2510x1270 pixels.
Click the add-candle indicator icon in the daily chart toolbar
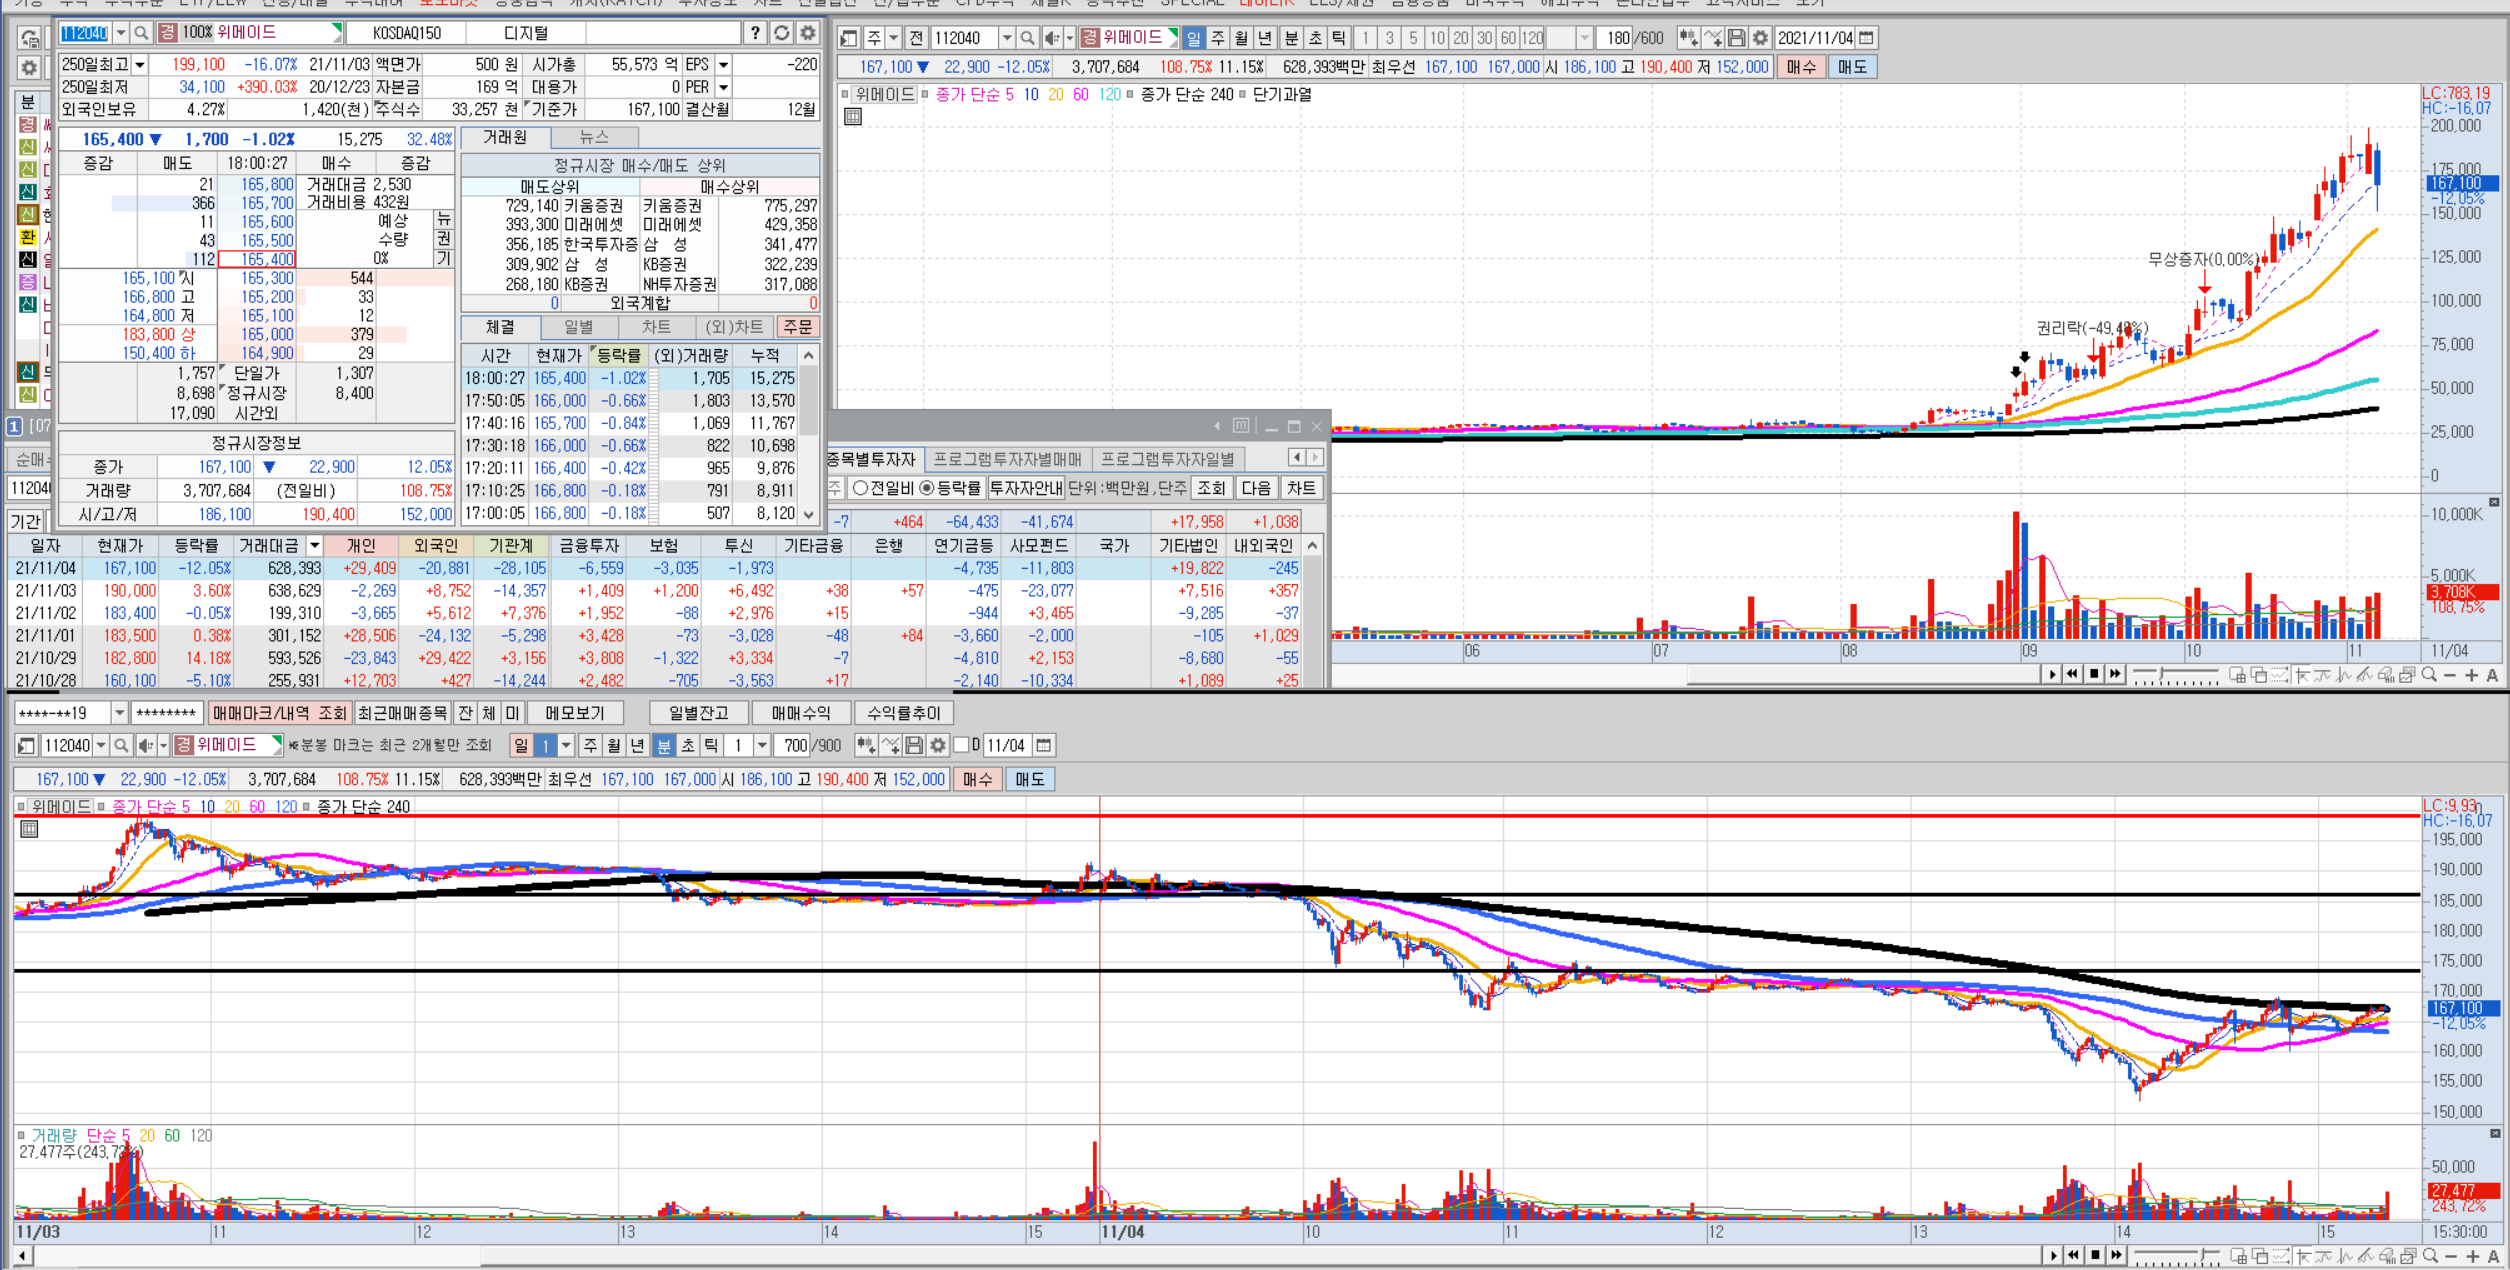click(x=1689, y=38)
